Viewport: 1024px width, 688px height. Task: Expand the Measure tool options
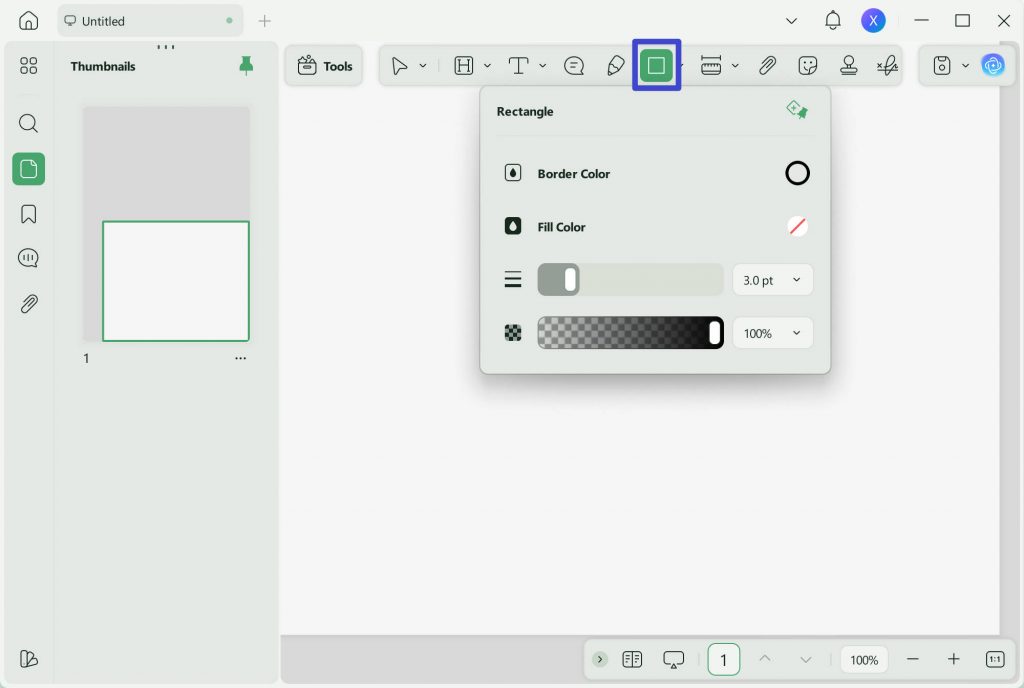point(735,66)
